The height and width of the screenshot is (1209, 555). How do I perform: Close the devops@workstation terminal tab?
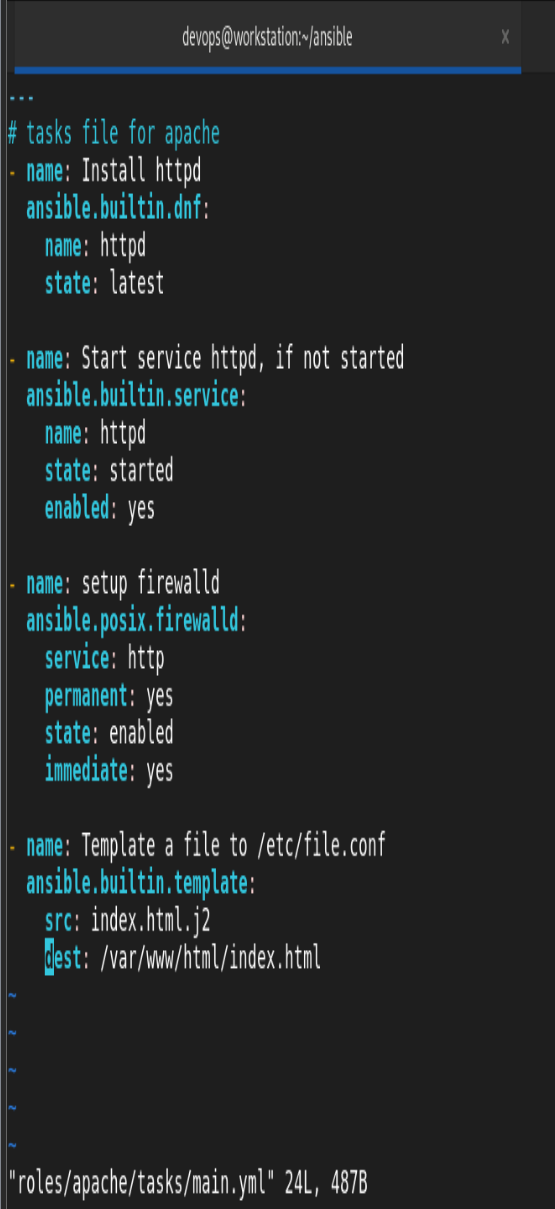coord(505,37)
